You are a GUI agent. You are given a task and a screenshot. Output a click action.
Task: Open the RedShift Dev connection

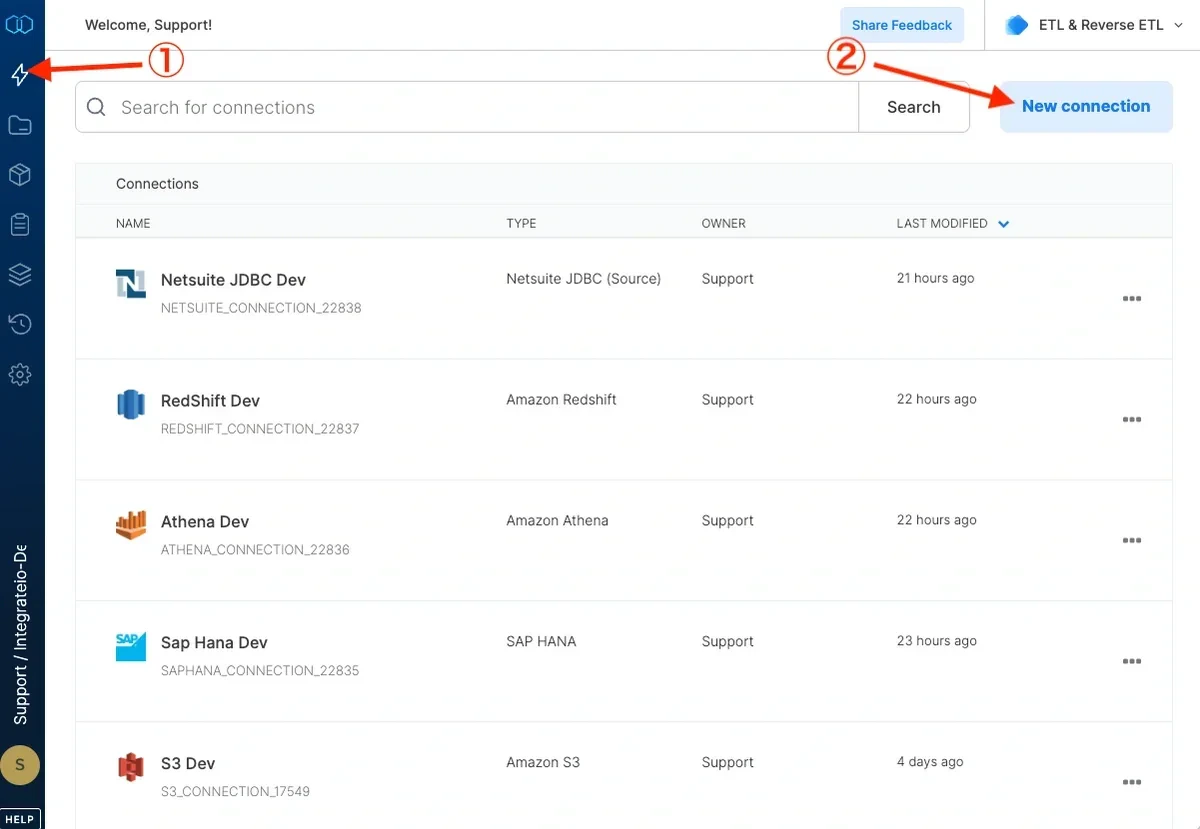tap(210, 401)
